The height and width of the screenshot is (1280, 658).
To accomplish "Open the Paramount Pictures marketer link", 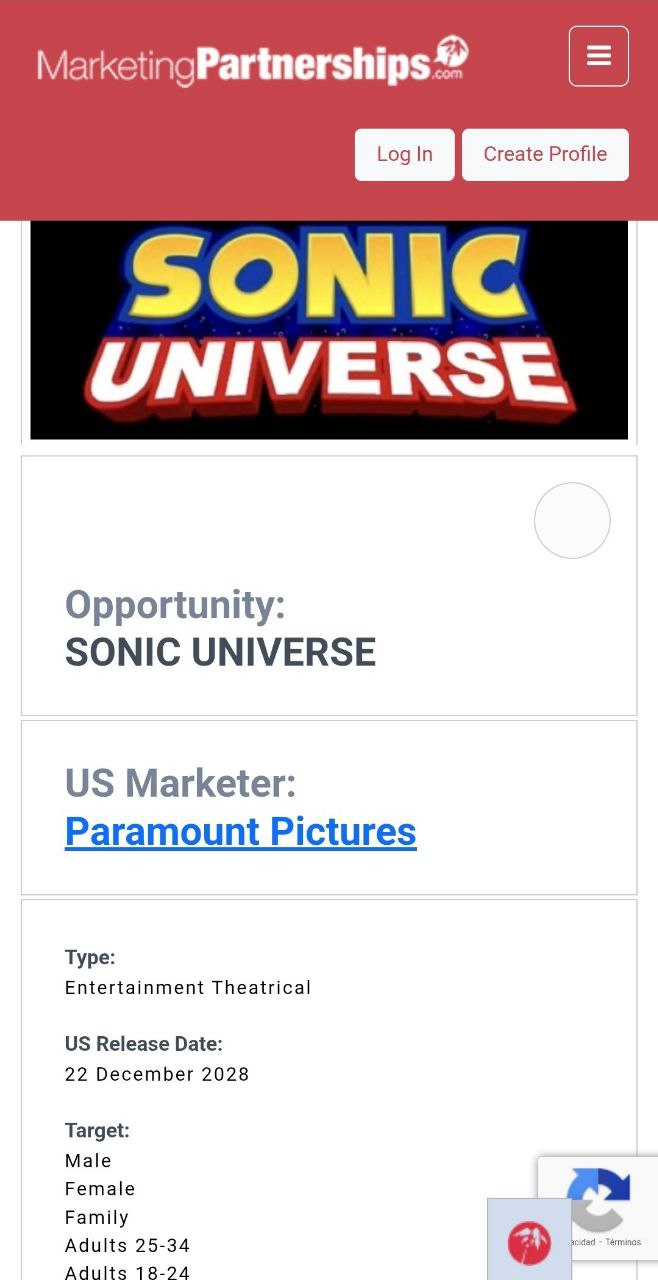I will (240, 831).
